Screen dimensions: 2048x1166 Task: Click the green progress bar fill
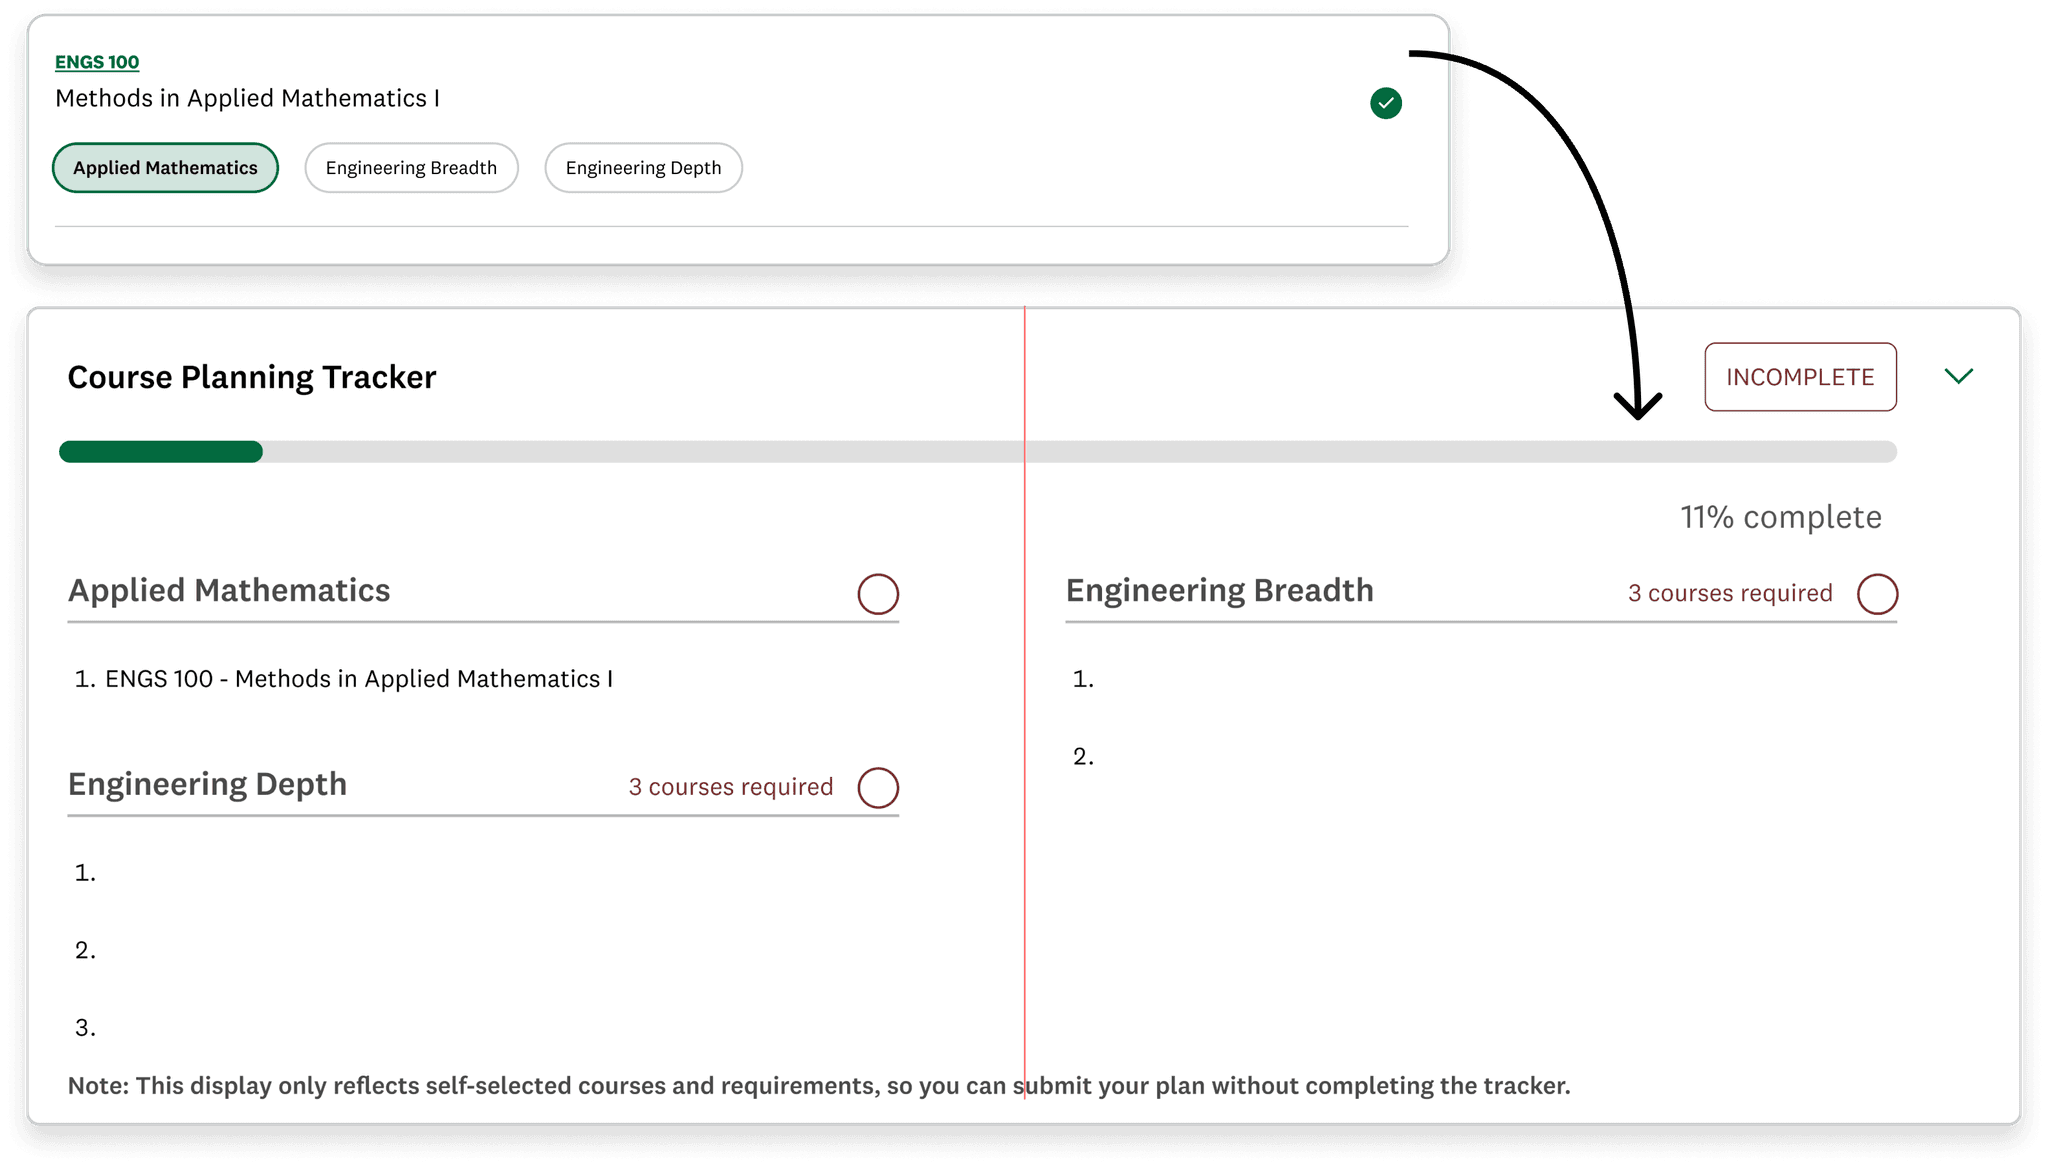click(x=160, y=452)
